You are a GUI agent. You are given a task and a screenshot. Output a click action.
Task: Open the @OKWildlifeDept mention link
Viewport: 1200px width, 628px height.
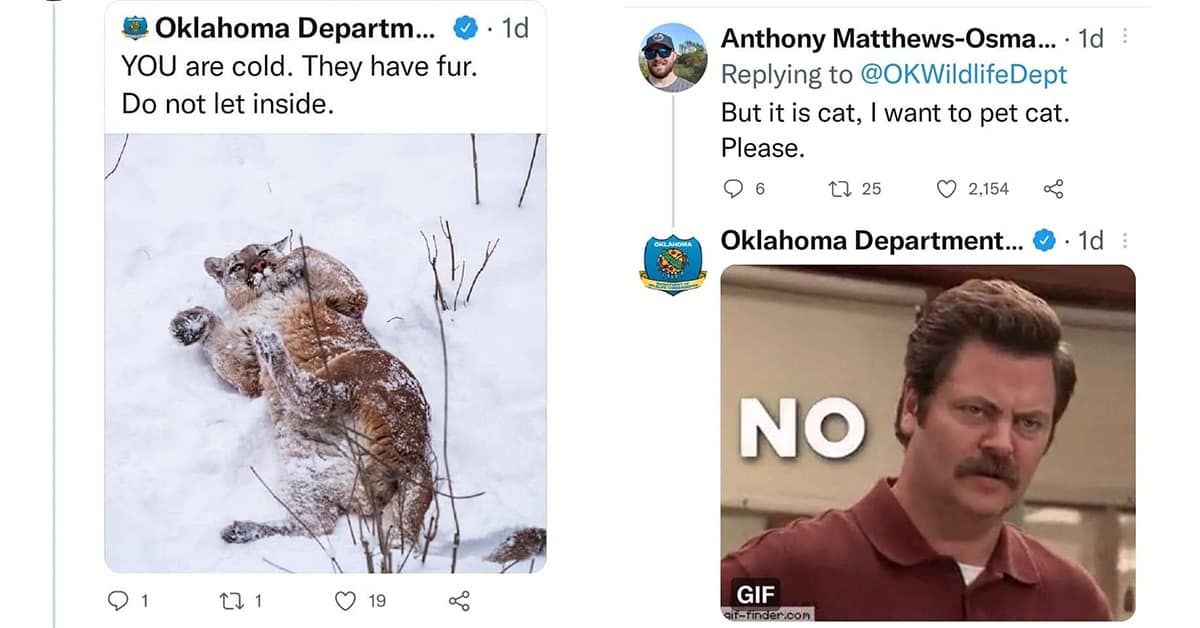point(960,74)
